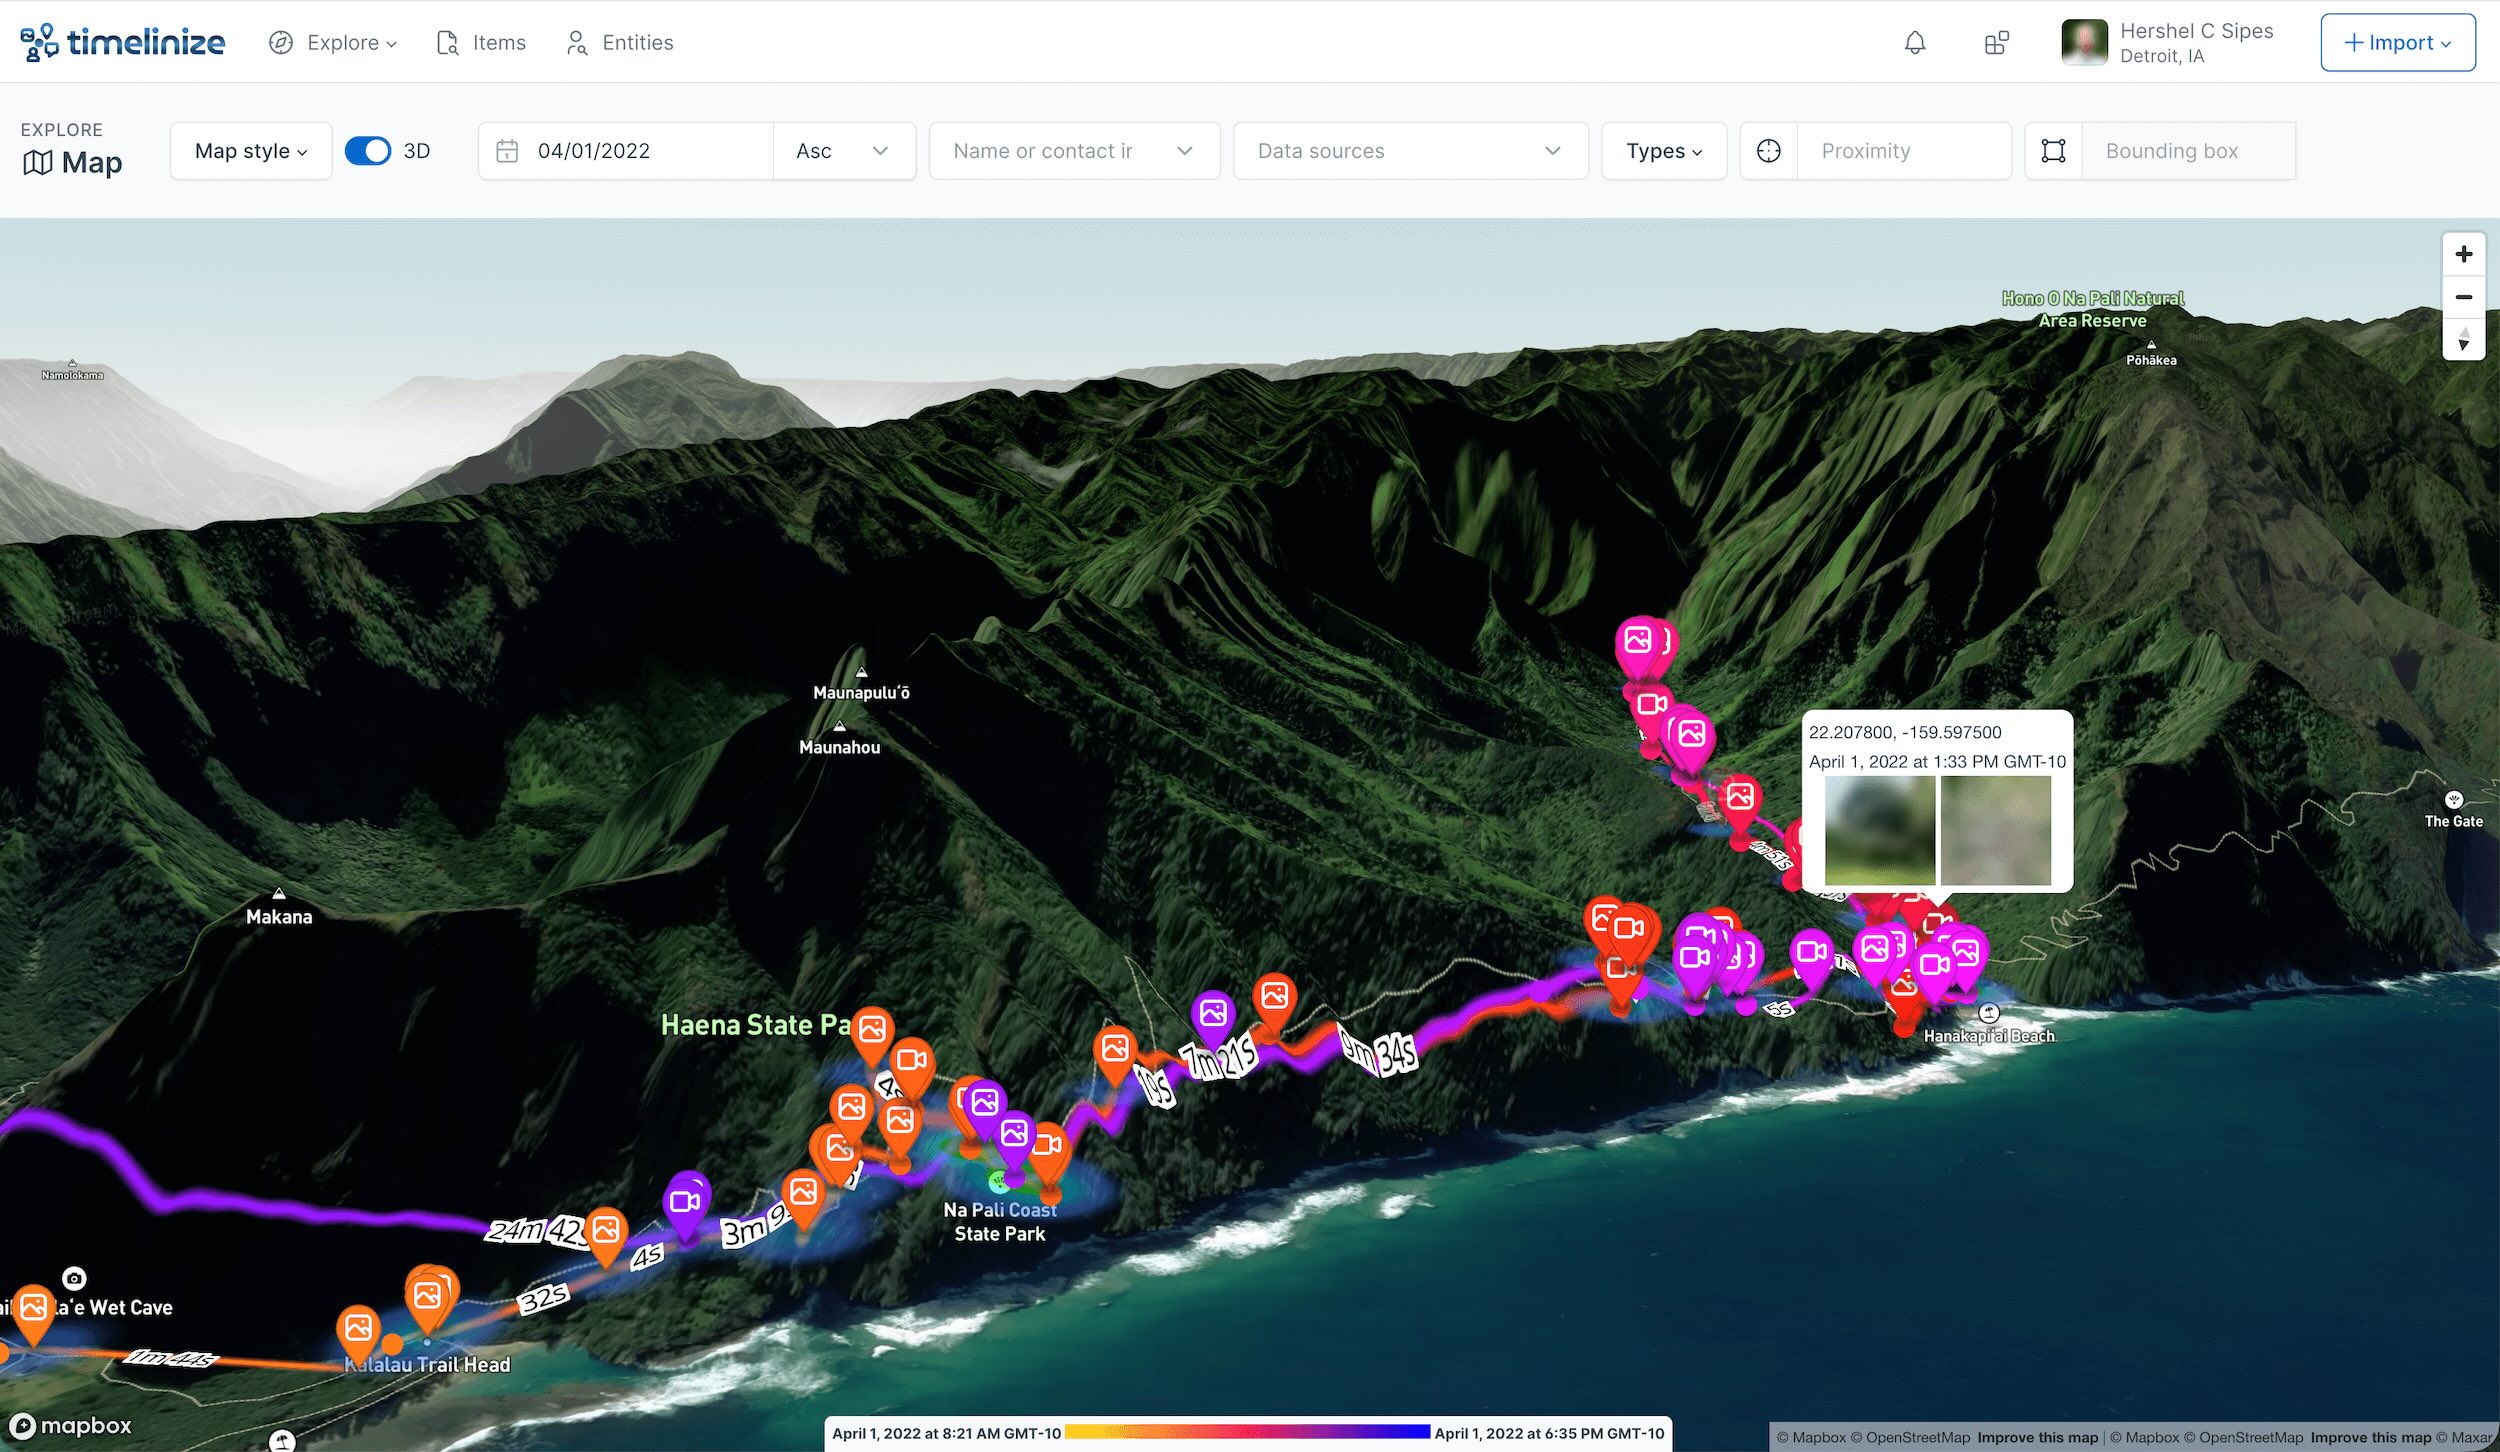Open the Data sources dropdown
Viewport: 2500px width, 1452px height.
click(x=1409, y=151)
